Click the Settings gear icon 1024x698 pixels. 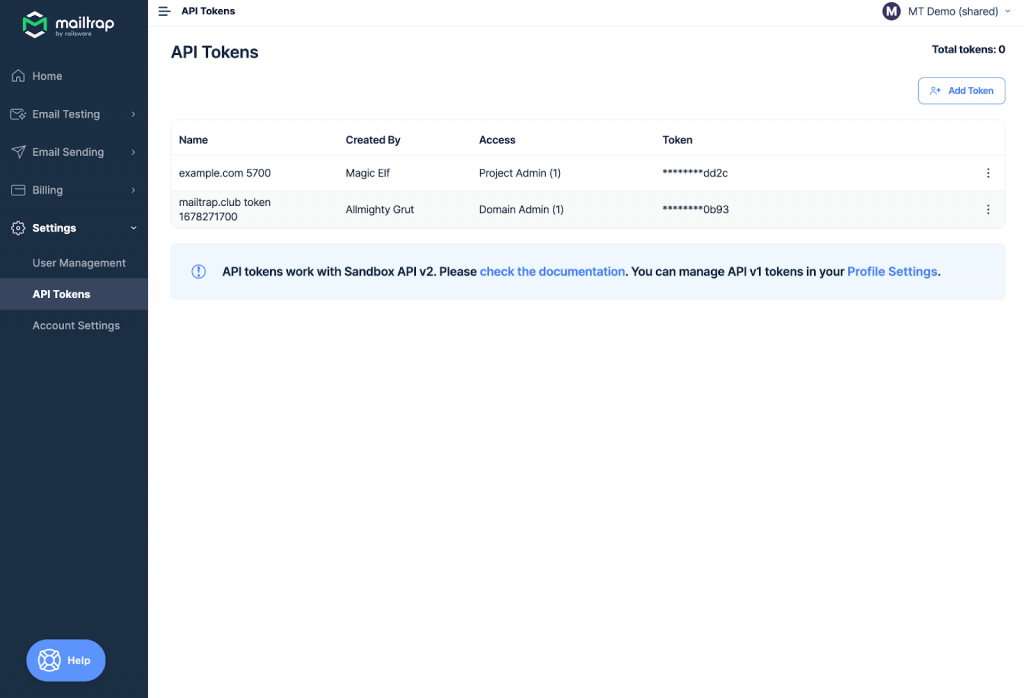[17, 228]
